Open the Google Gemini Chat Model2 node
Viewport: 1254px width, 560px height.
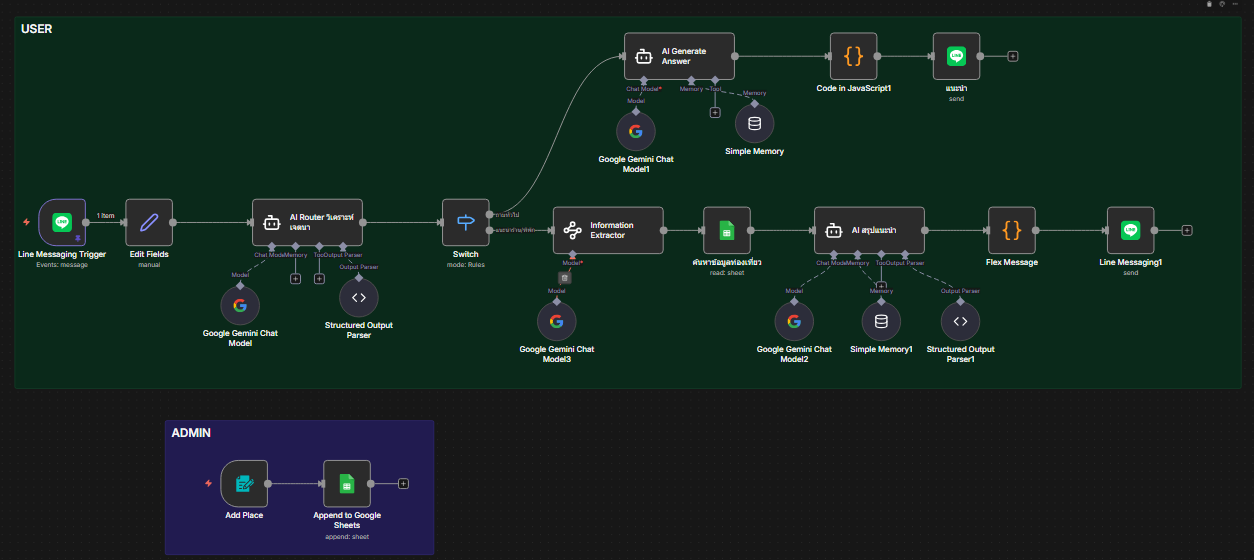(x=794, y=321)
